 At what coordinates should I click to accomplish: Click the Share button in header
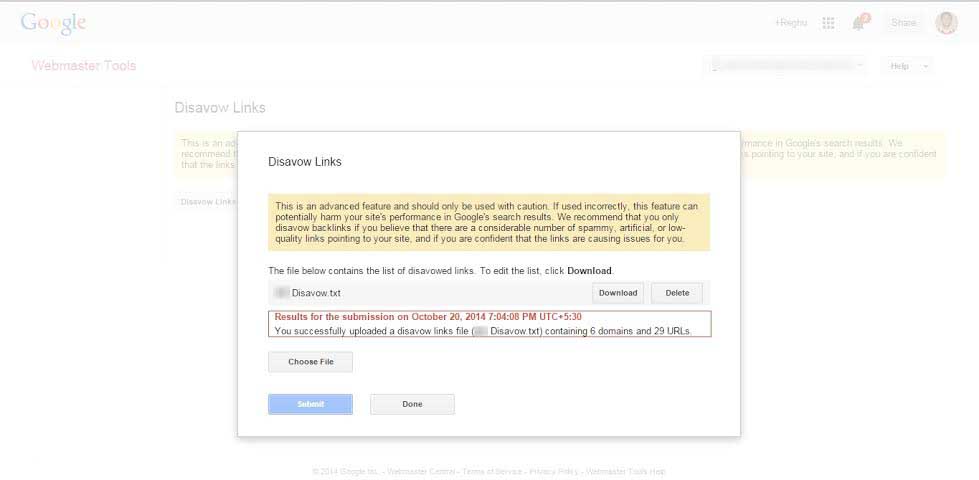903,23
